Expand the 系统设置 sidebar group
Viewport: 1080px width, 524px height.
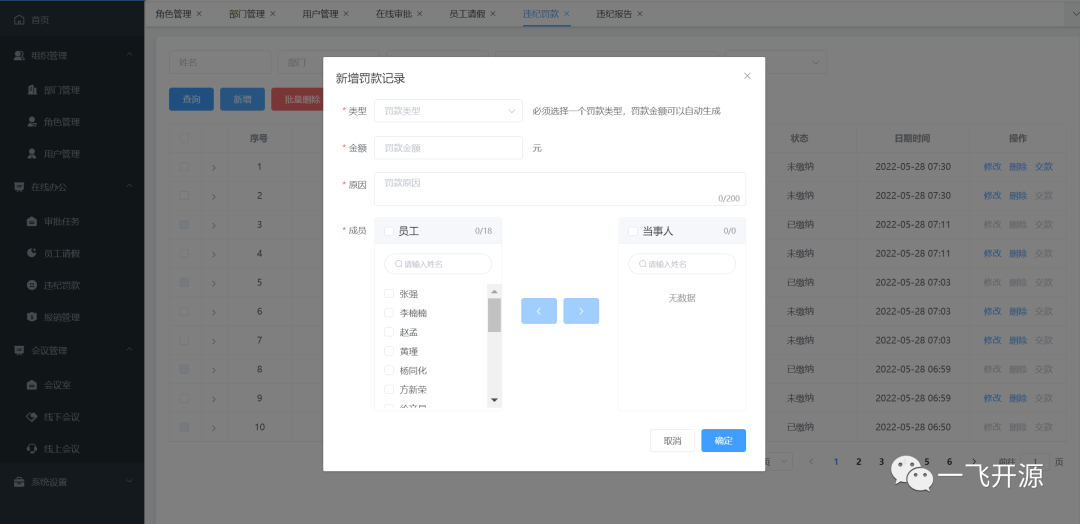point(129,482)
